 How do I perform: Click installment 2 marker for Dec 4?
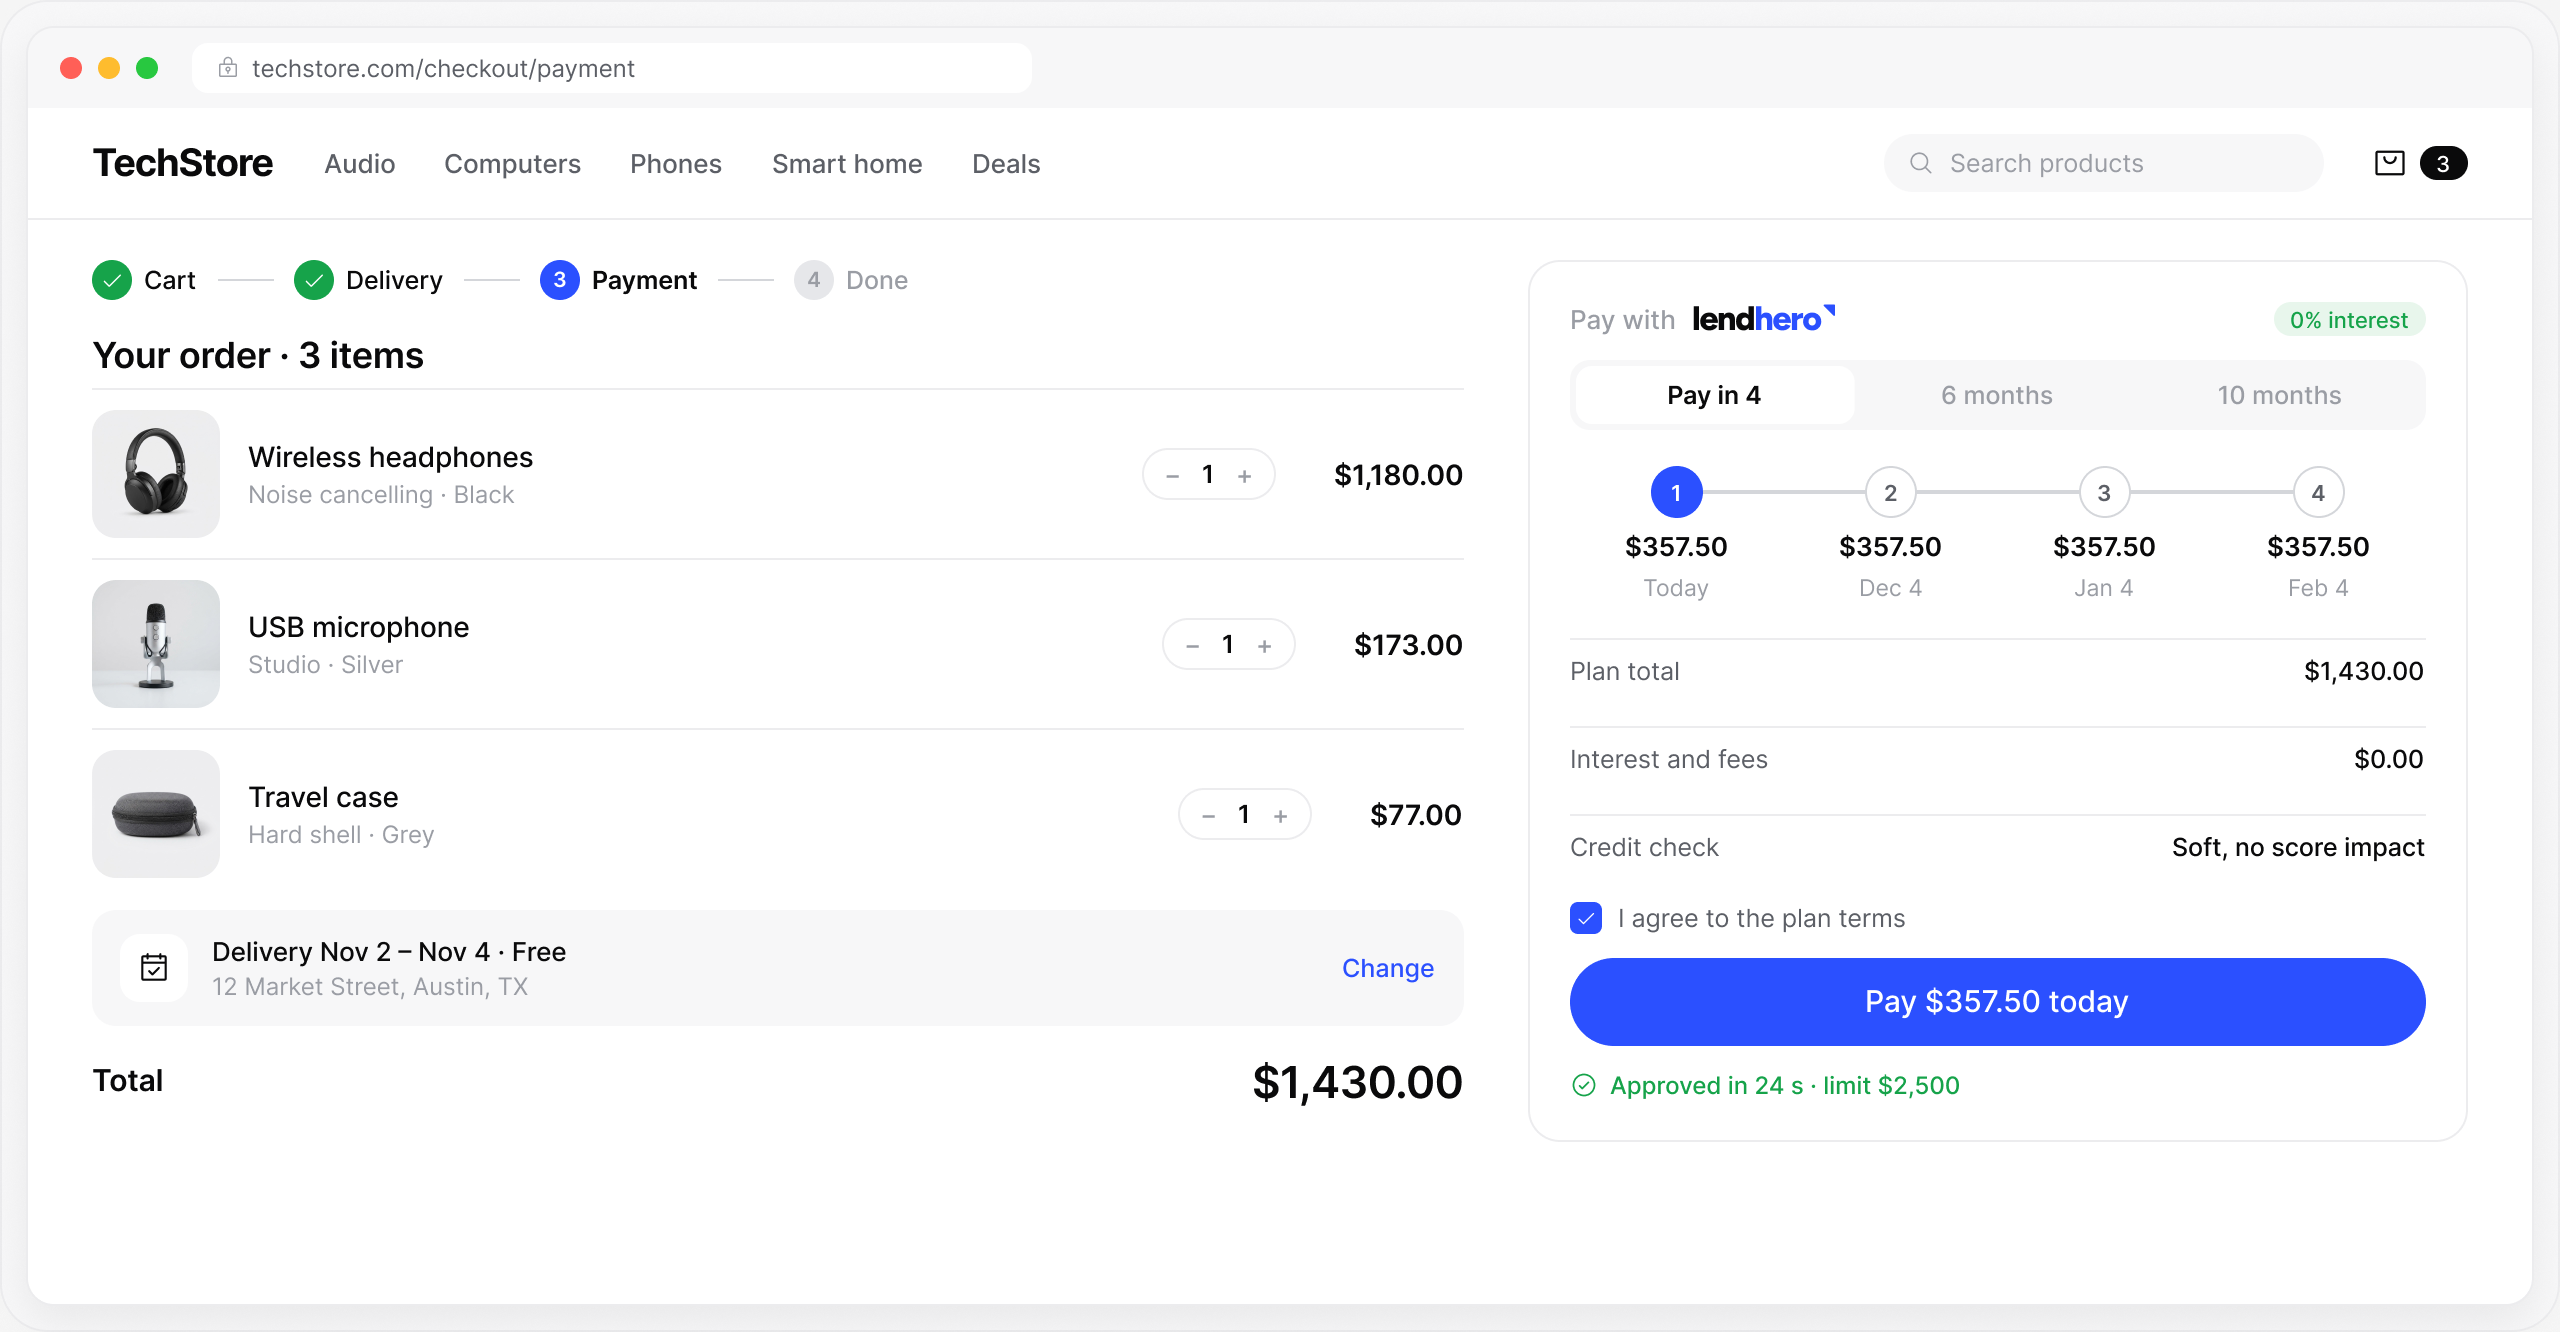coord(1890,492)
